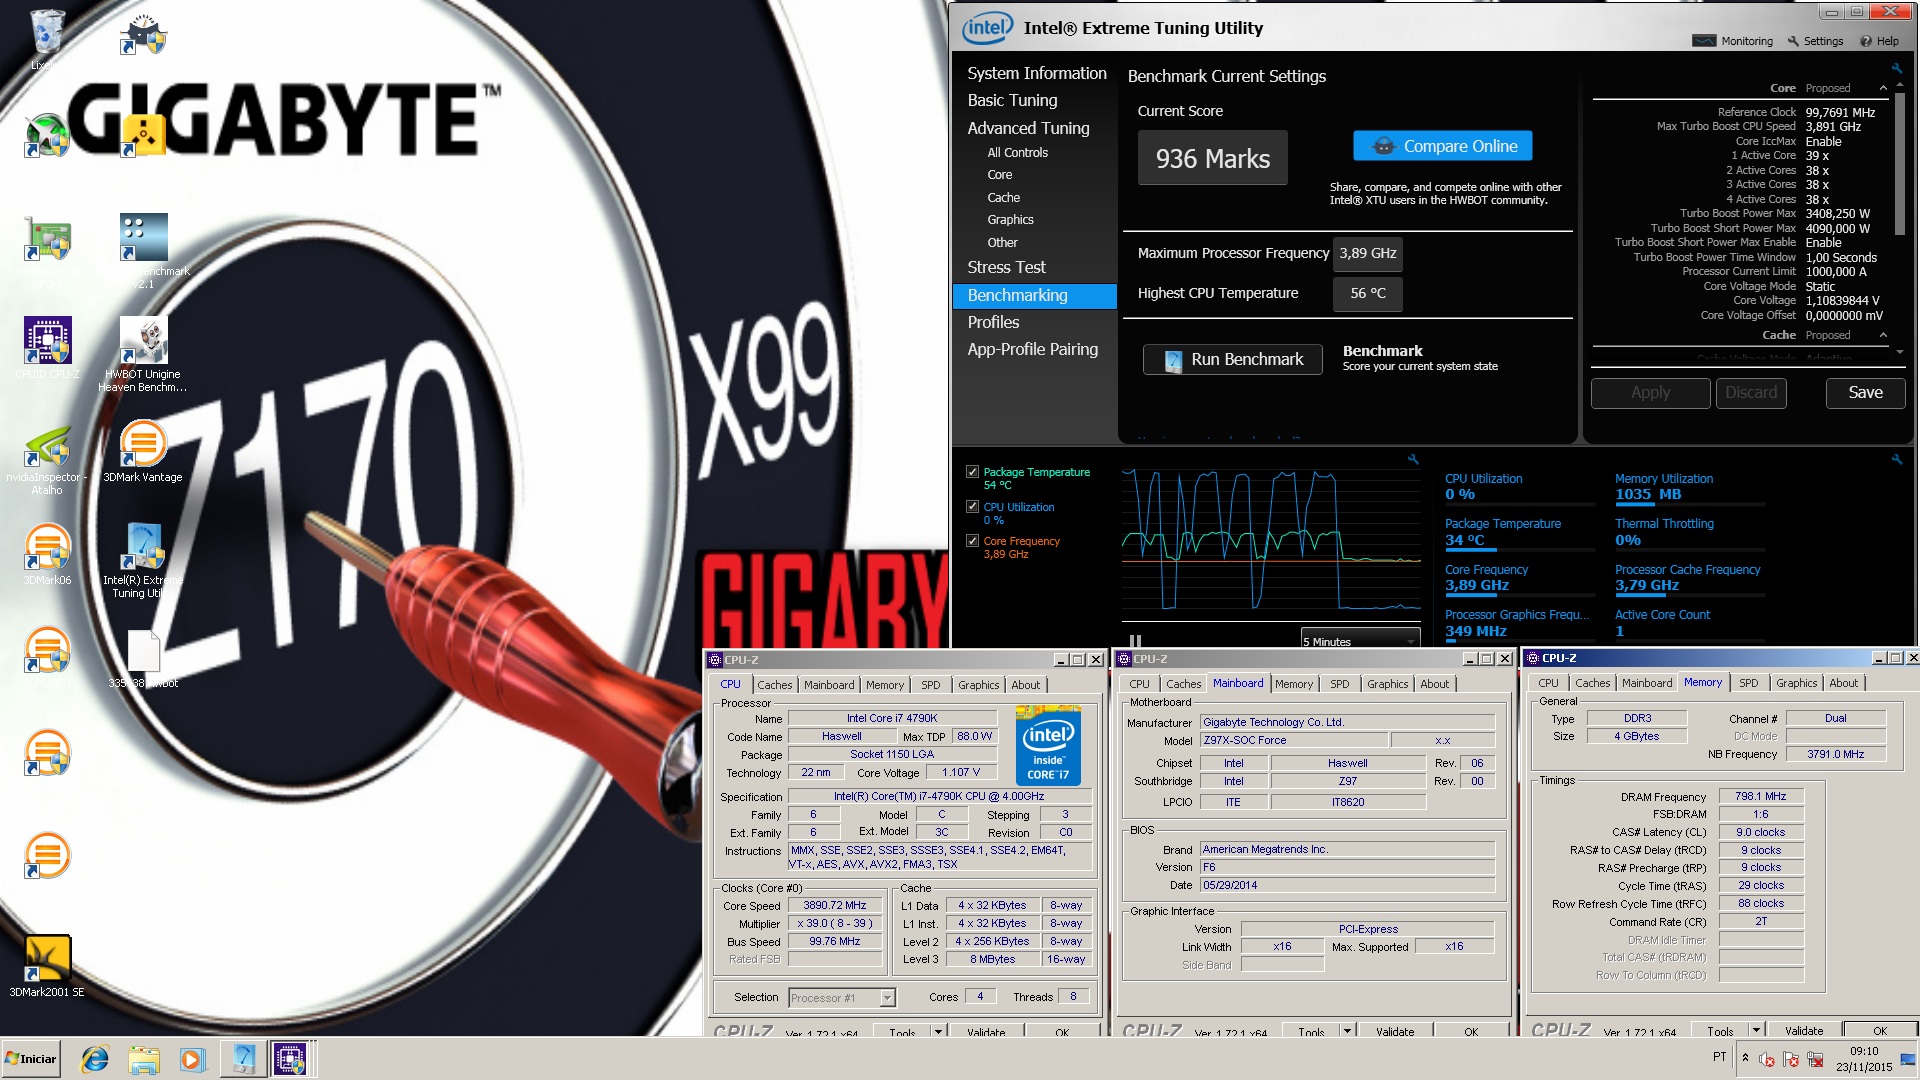Collapse the Cache Proposed section chevron
Image resolution: width=1920 pixels, height=1080 pixels.
coord(1883,335)
